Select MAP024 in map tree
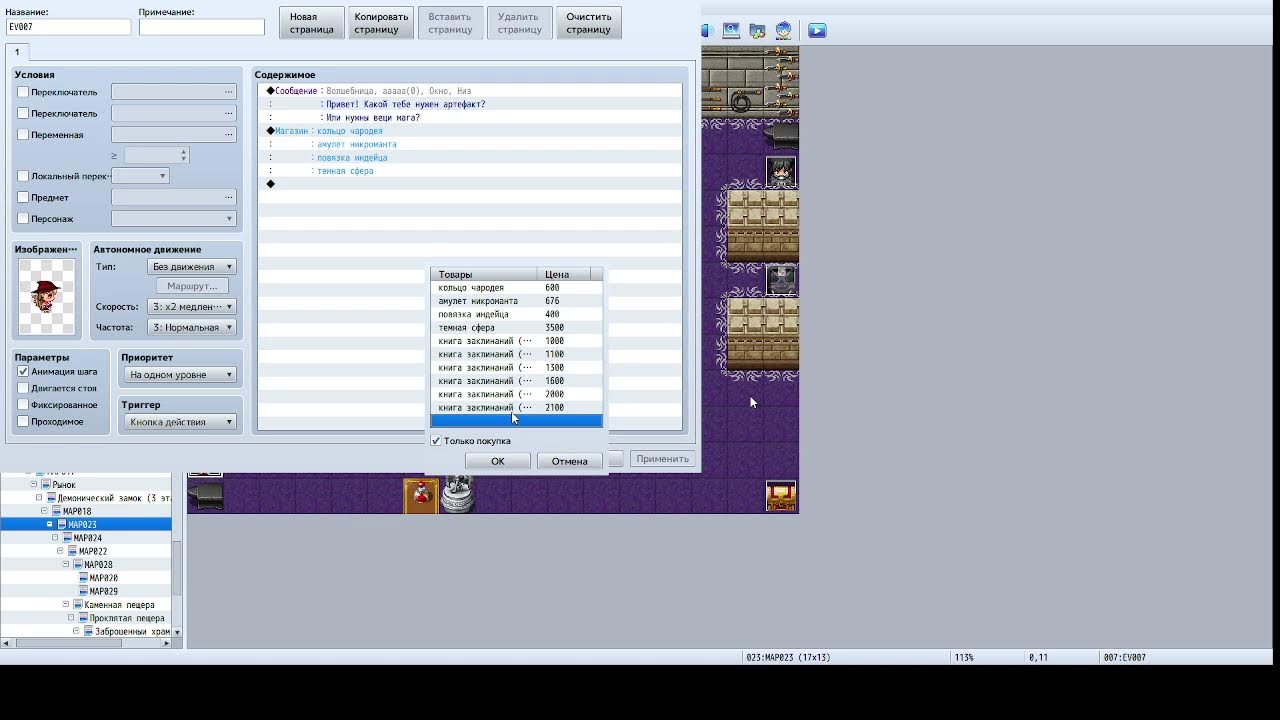Image resolution: width=1280 pixels, height=720 pixels. pos(87,538)
